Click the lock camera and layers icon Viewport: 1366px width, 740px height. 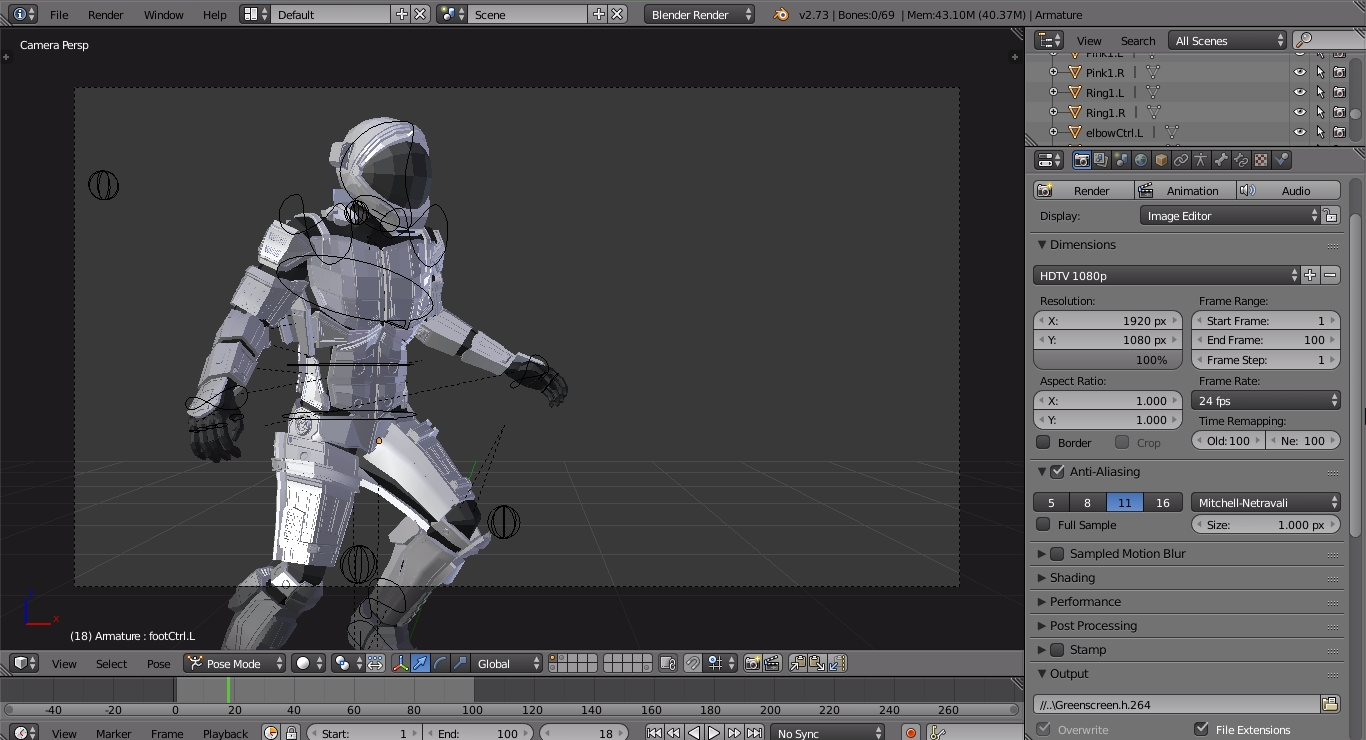click(668, 663)
